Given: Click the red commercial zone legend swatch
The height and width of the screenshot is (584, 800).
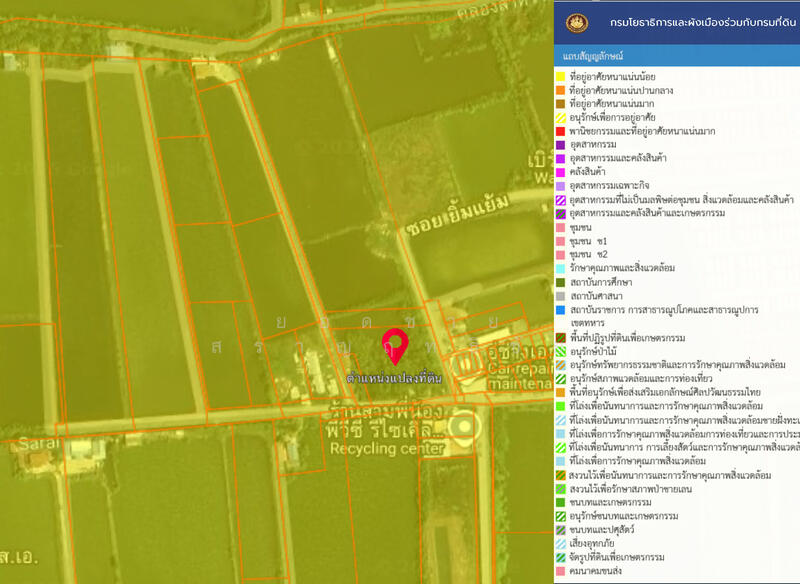Looking at the screenshot, I should tap(560, 131).
